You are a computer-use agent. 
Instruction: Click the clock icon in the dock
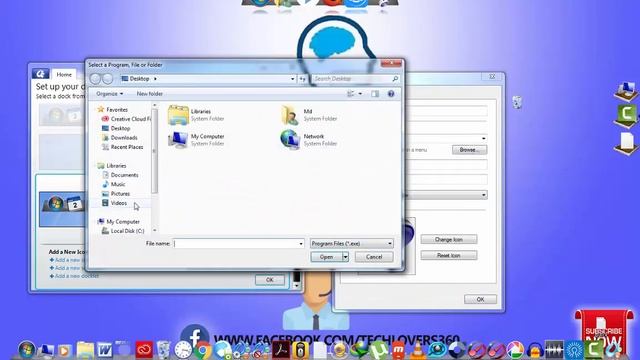(183, 350)
